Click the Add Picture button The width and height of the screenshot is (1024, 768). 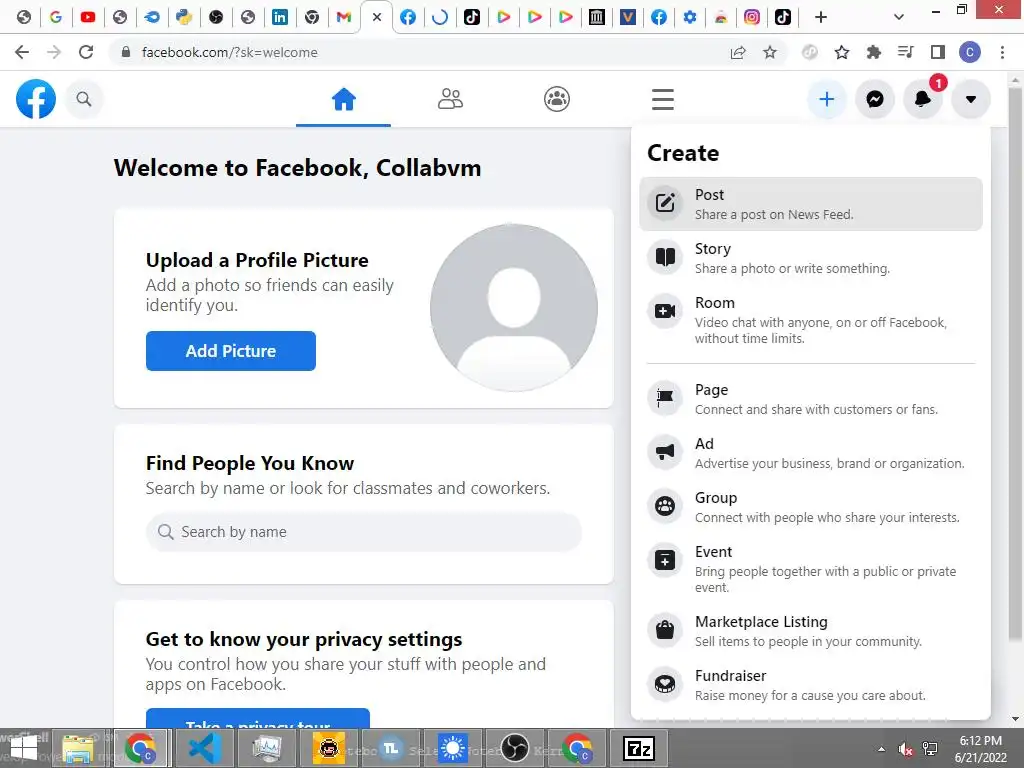(231, 351)
